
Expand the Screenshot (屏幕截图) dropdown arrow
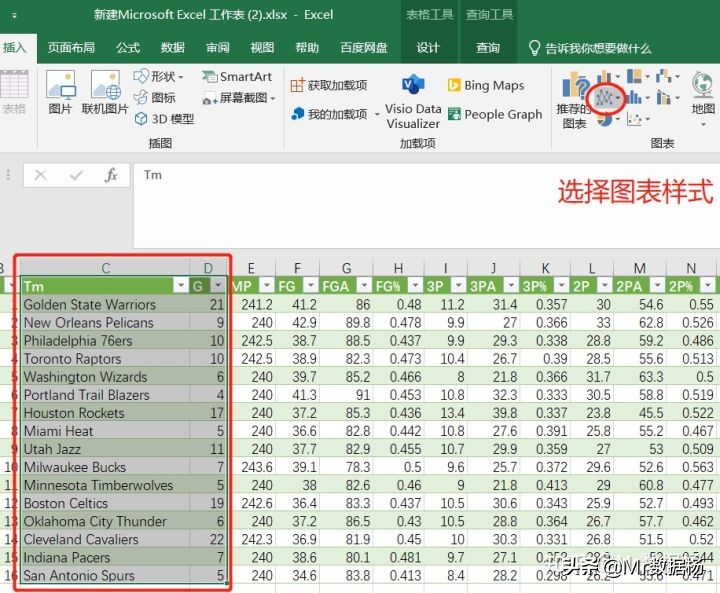tap(273, 98)
